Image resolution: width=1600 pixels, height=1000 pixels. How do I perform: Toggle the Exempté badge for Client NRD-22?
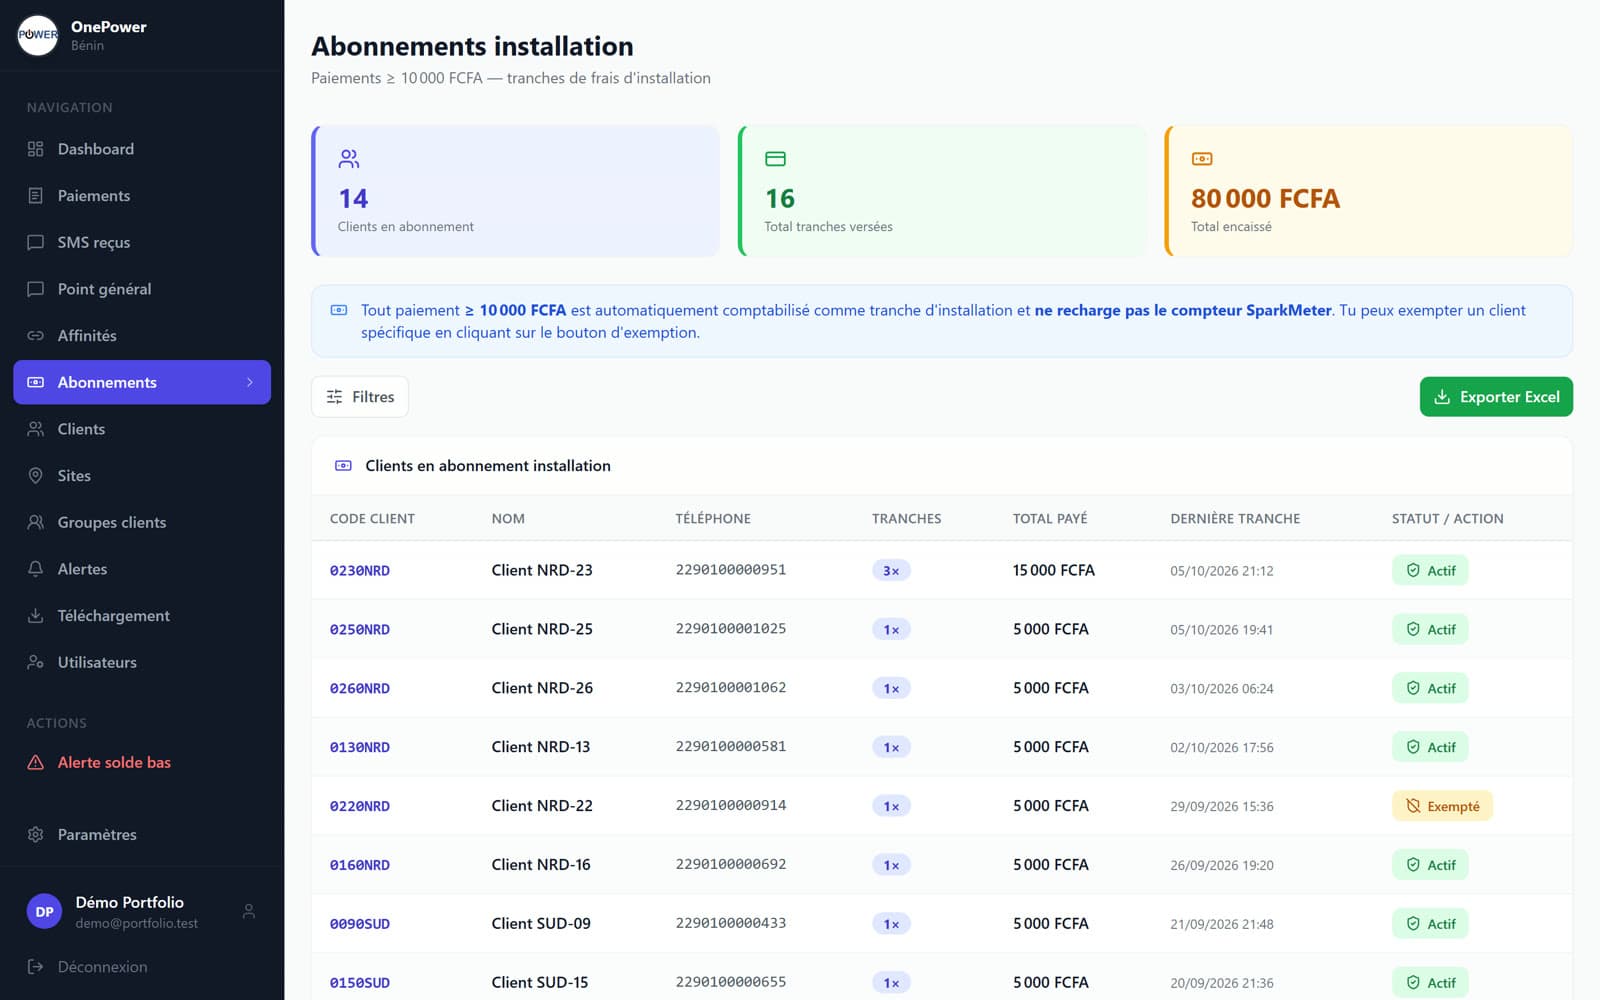pos(1442,806)
